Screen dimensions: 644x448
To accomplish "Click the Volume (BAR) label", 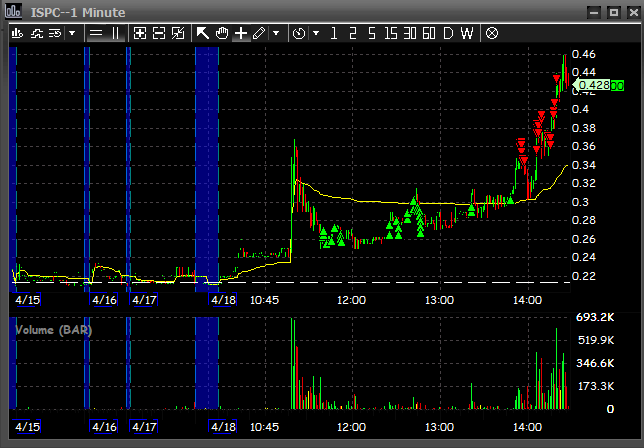I will point(53,330).
